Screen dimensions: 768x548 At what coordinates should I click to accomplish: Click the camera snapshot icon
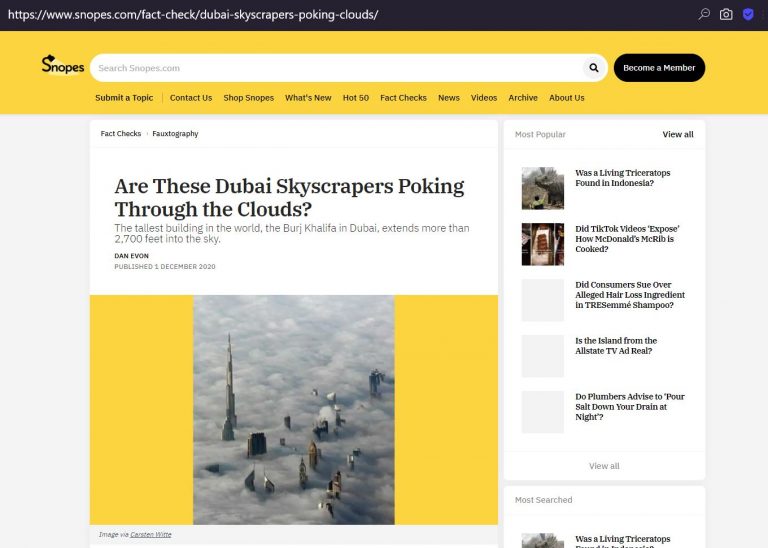(726, 14)
